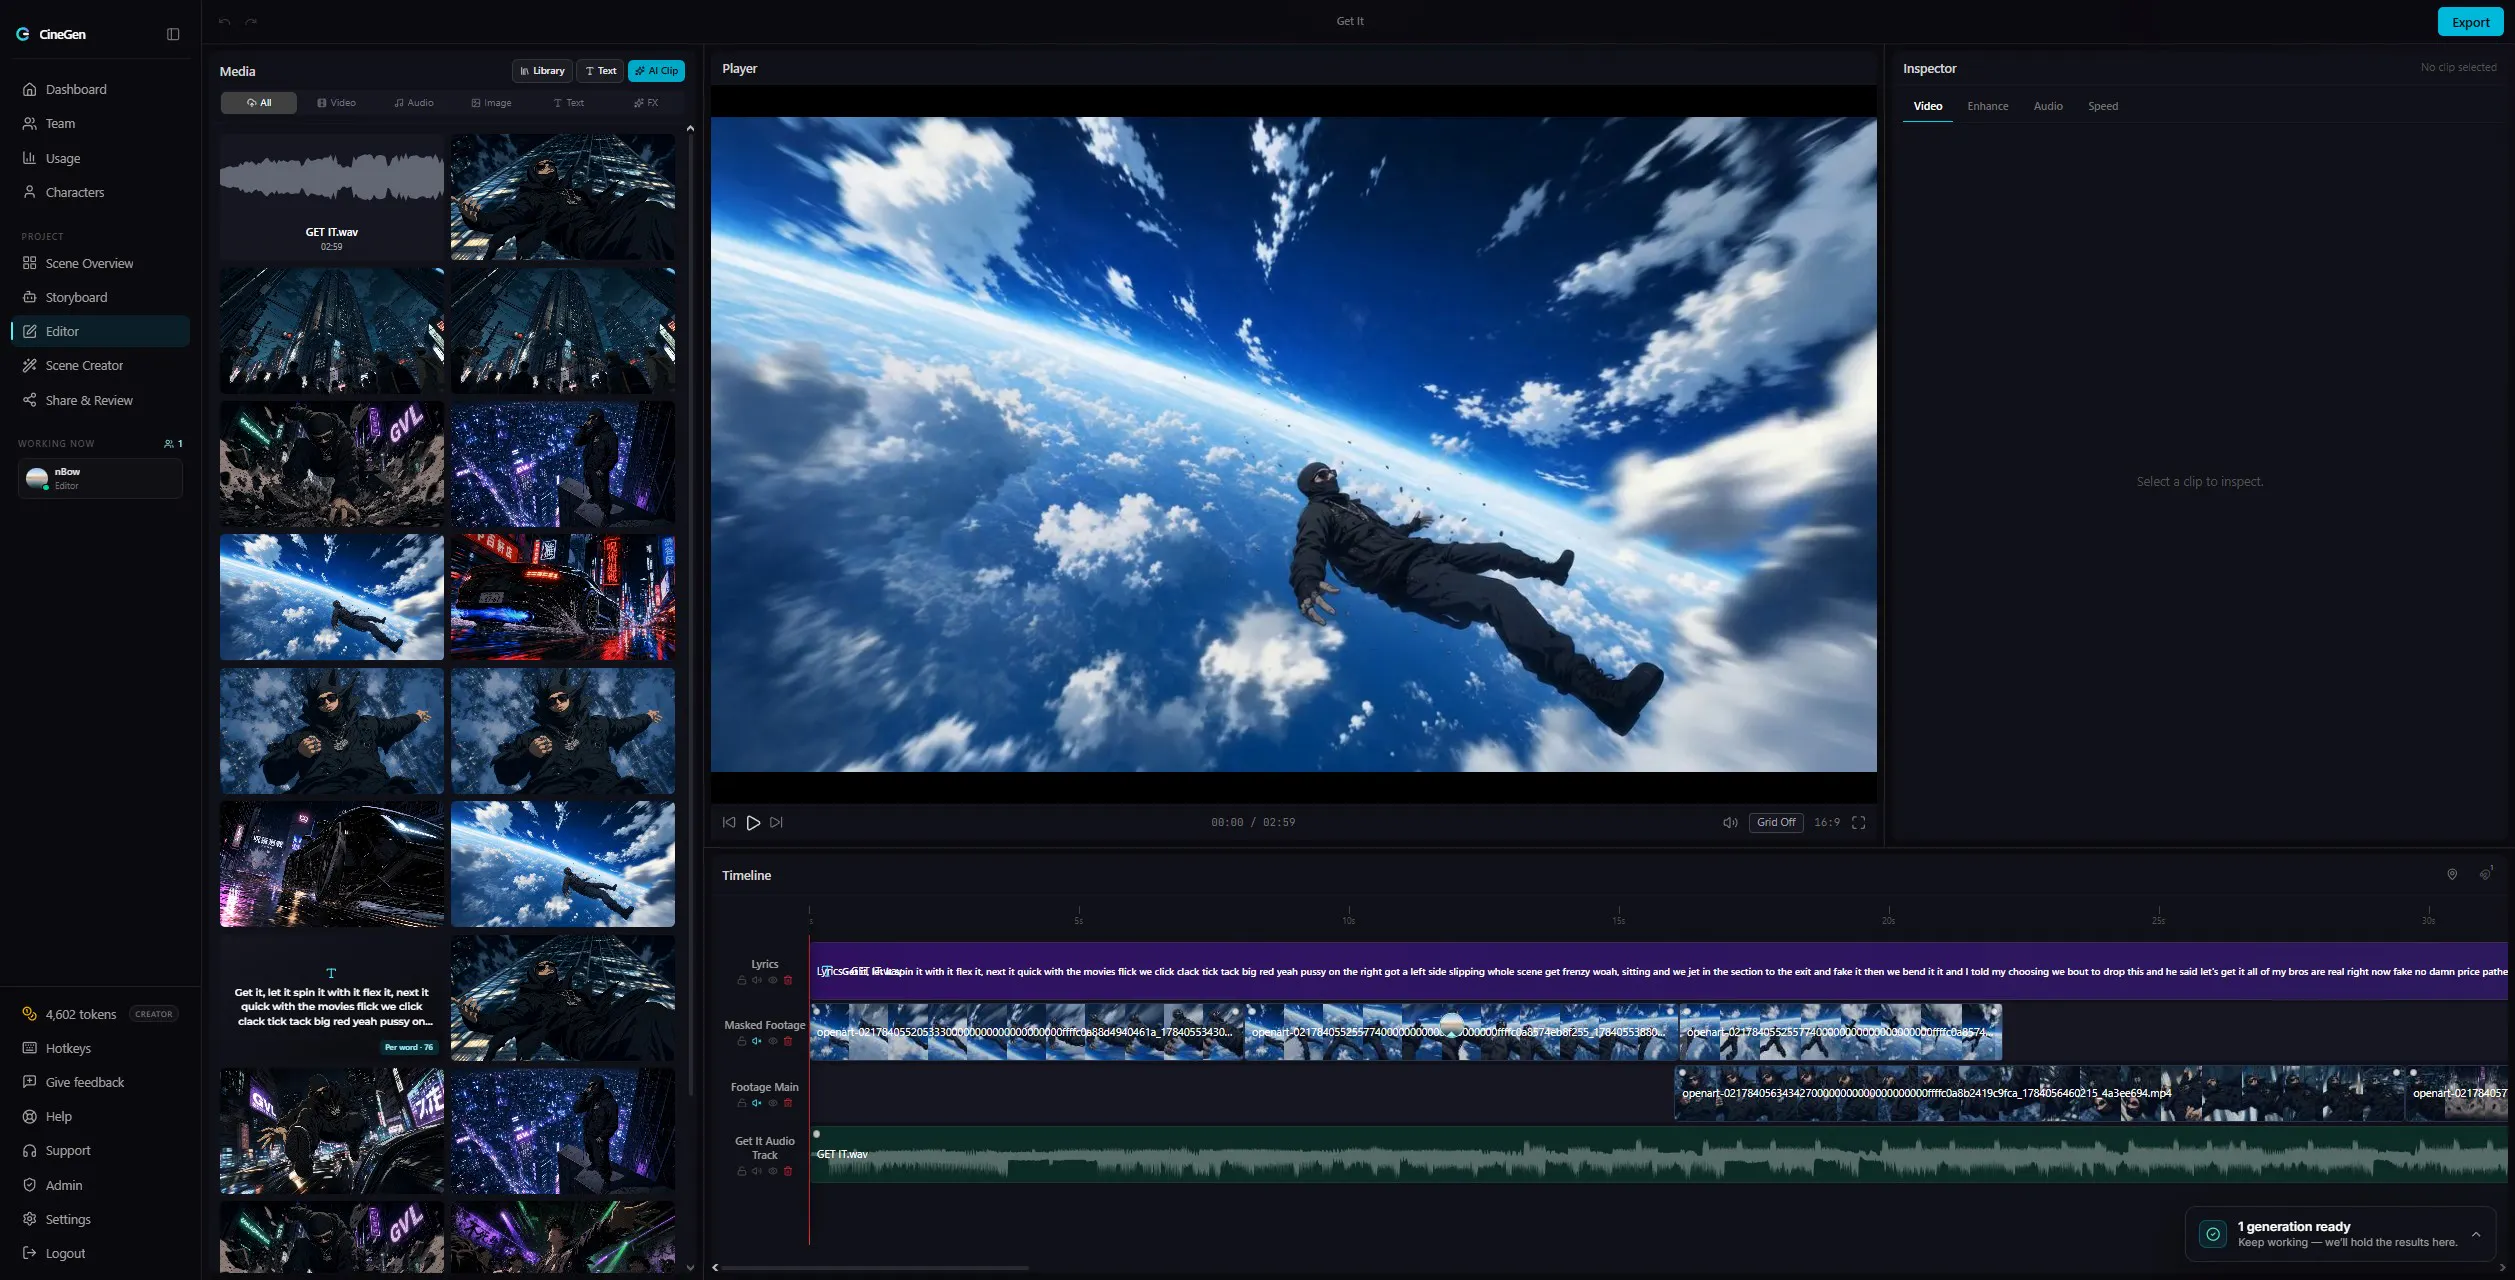This screenshot has width=2515, height=1280.
Task: Open the Media Library button
Action: (x=542, y=71)
